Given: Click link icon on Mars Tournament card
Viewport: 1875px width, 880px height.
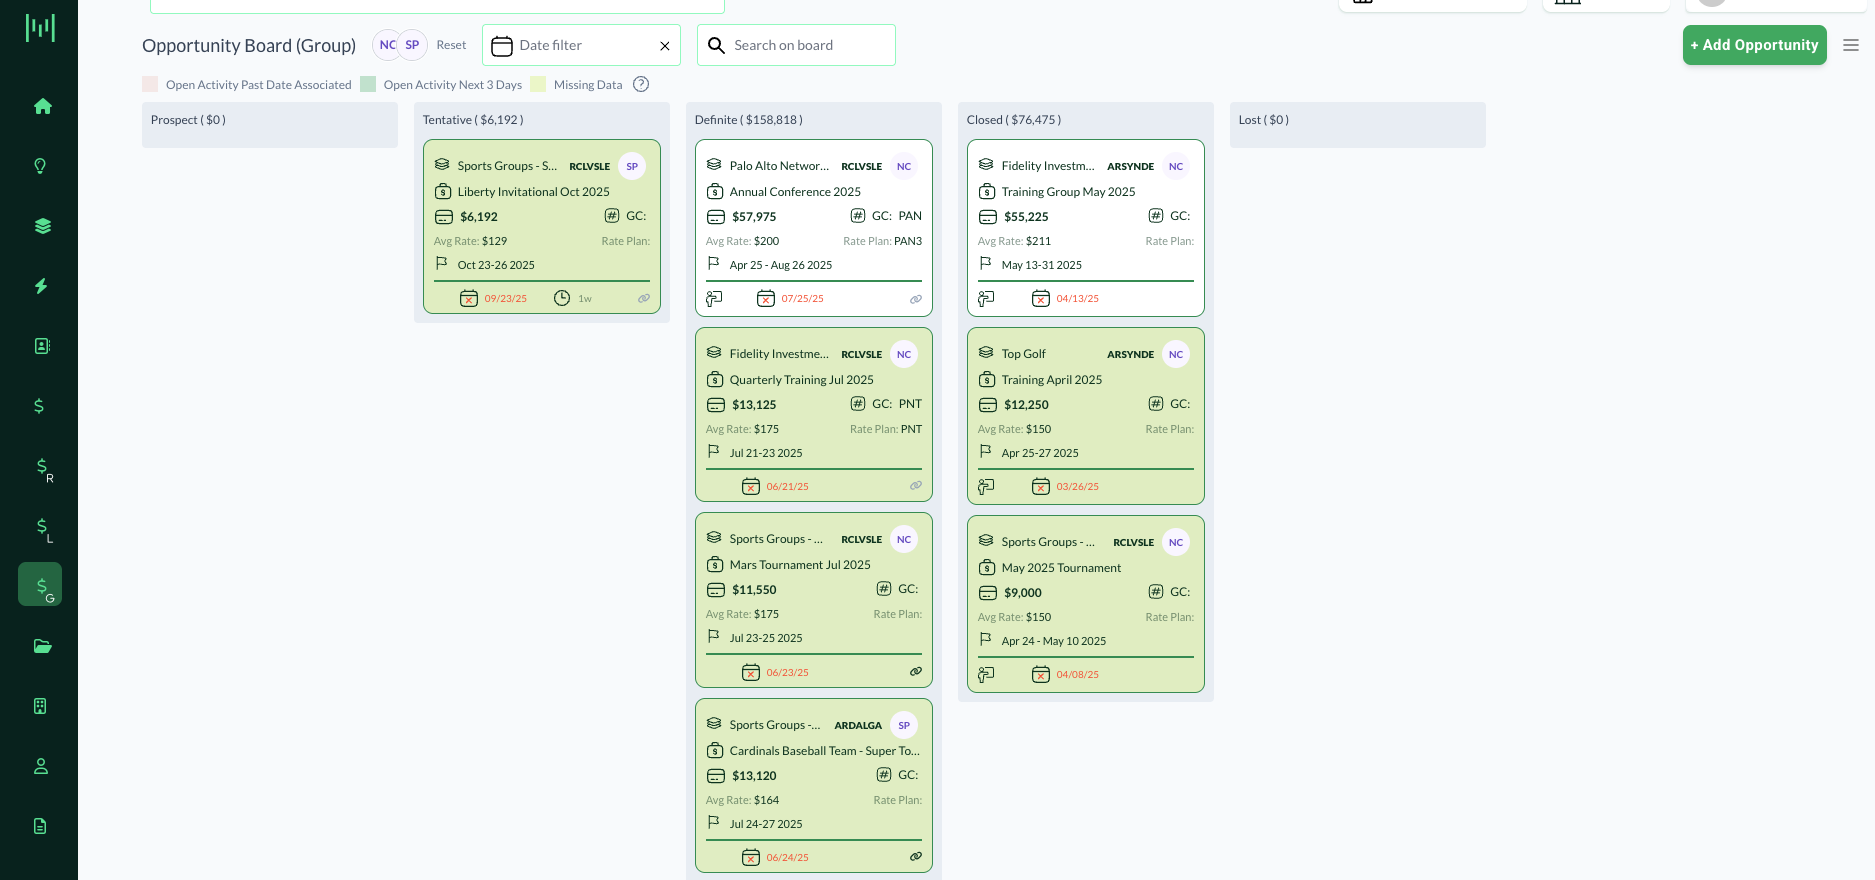Looking at the screenshot, I should [x=915, y=672].
